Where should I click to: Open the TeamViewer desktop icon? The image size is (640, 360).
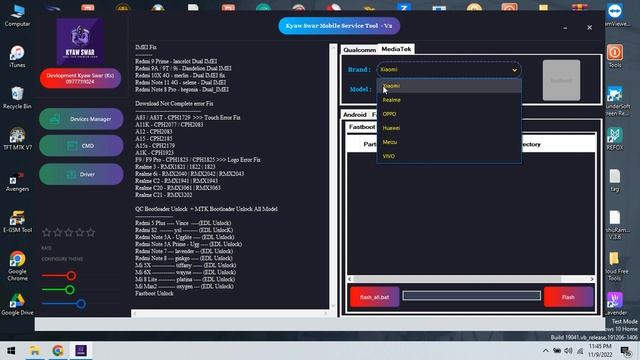tap(616, 15)
